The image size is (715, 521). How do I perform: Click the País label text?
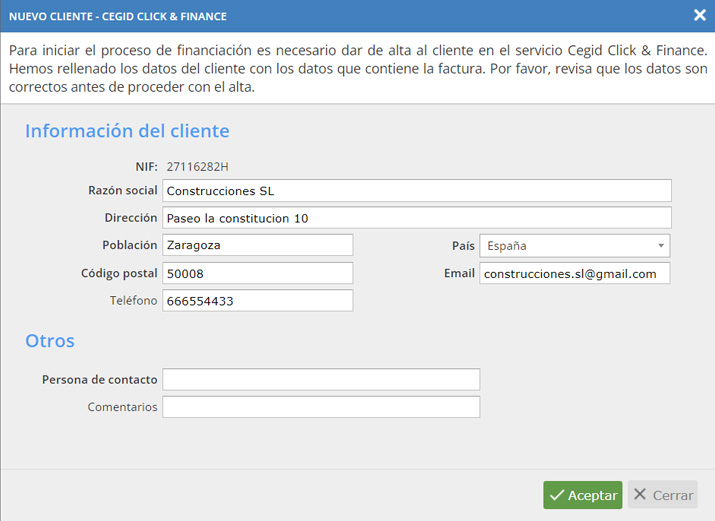[x=463, y=246]
